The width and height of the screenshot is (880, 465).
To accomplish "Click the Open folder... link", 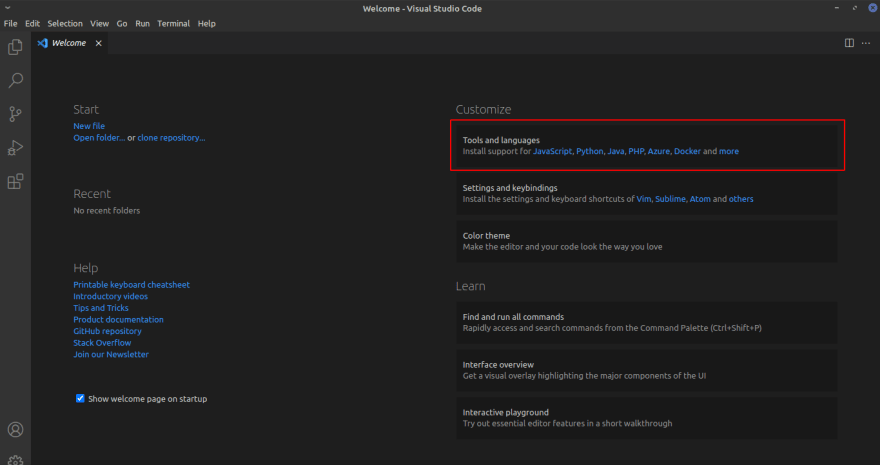I will coord(99,138).
